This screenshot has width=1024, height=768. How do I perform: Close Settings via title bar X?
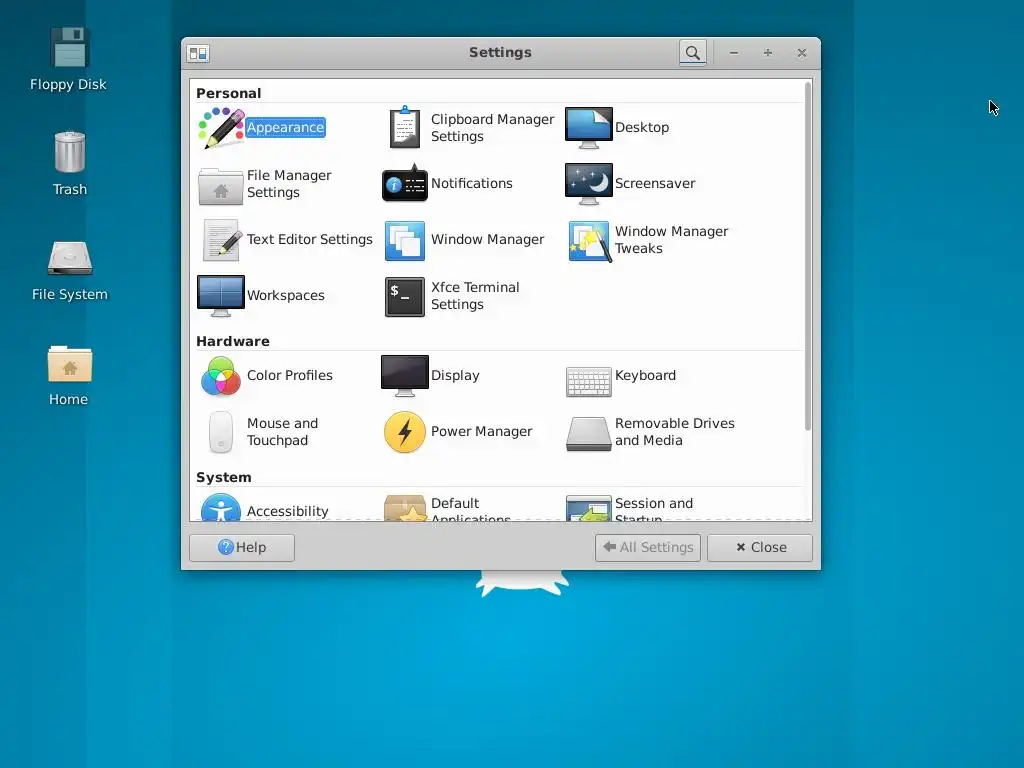(x=802, y=53)
